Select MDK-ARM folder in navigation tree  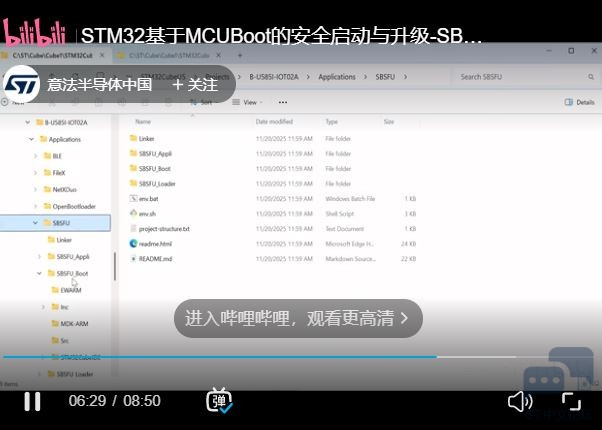pyautogui.click(x=70, y=324)
